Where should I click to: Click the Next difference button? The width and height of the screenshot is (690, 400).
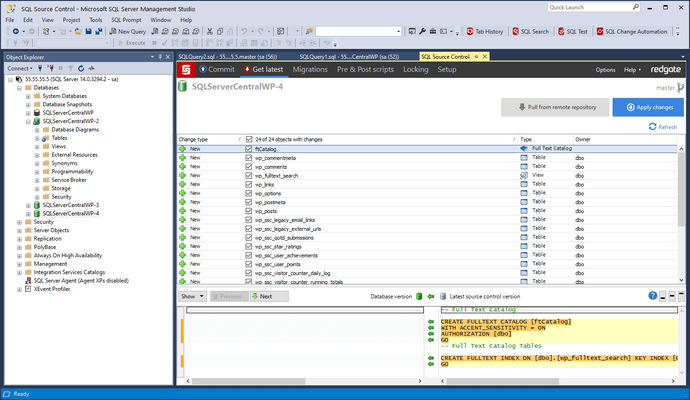(269, 296)
